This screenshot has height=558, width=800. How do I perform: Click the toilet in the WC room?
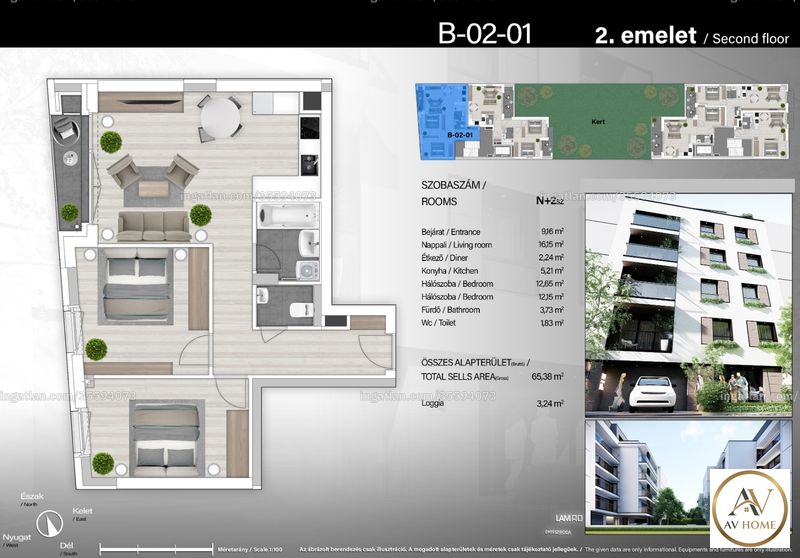[x=301, y=309]
